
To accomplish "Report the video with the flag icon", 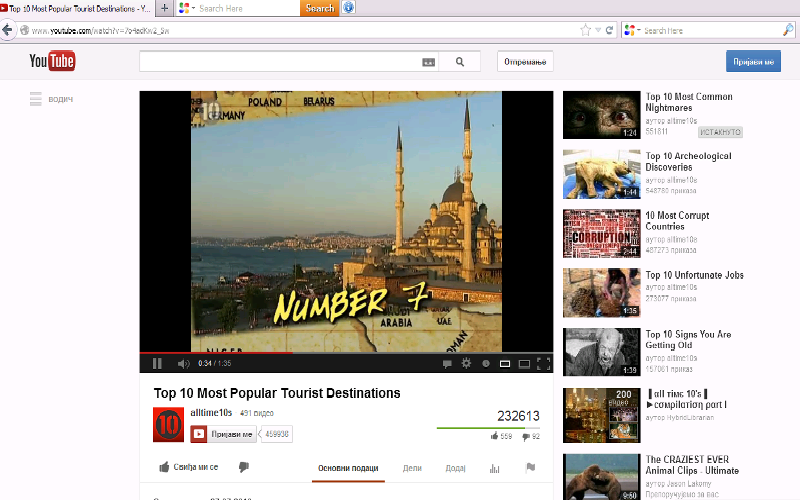I will click(530, 468).
